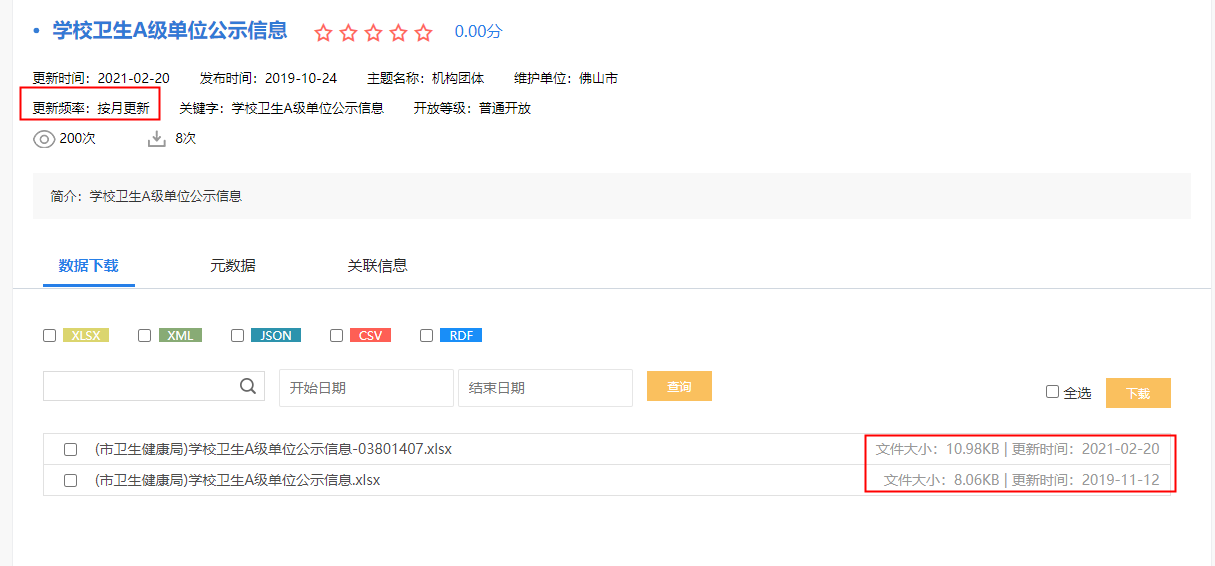Click the download count icon

(x=156, y=139)
